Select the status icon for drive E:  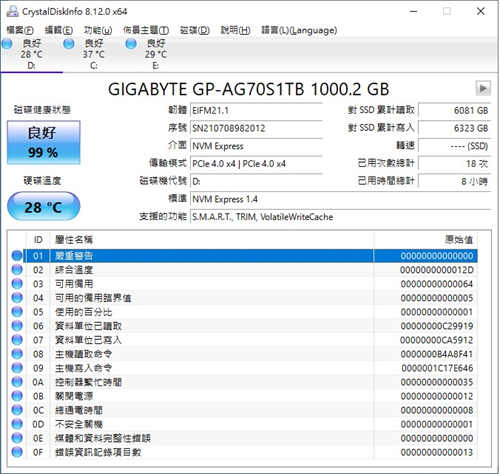click(x=131, y=44)
